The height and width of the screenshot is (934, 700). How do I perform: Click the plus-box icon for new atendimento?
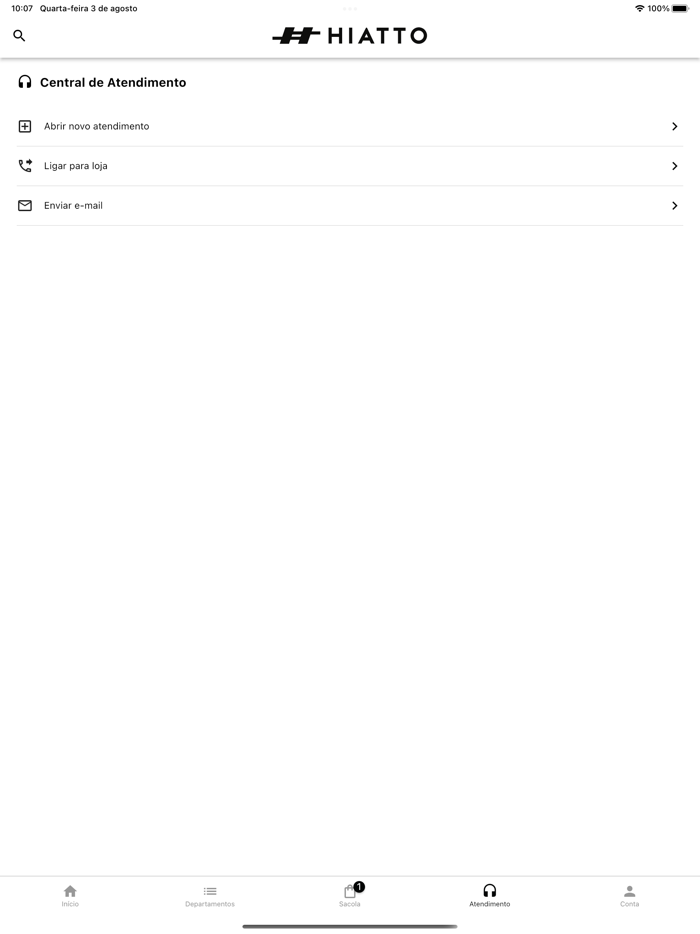[25, 127]
